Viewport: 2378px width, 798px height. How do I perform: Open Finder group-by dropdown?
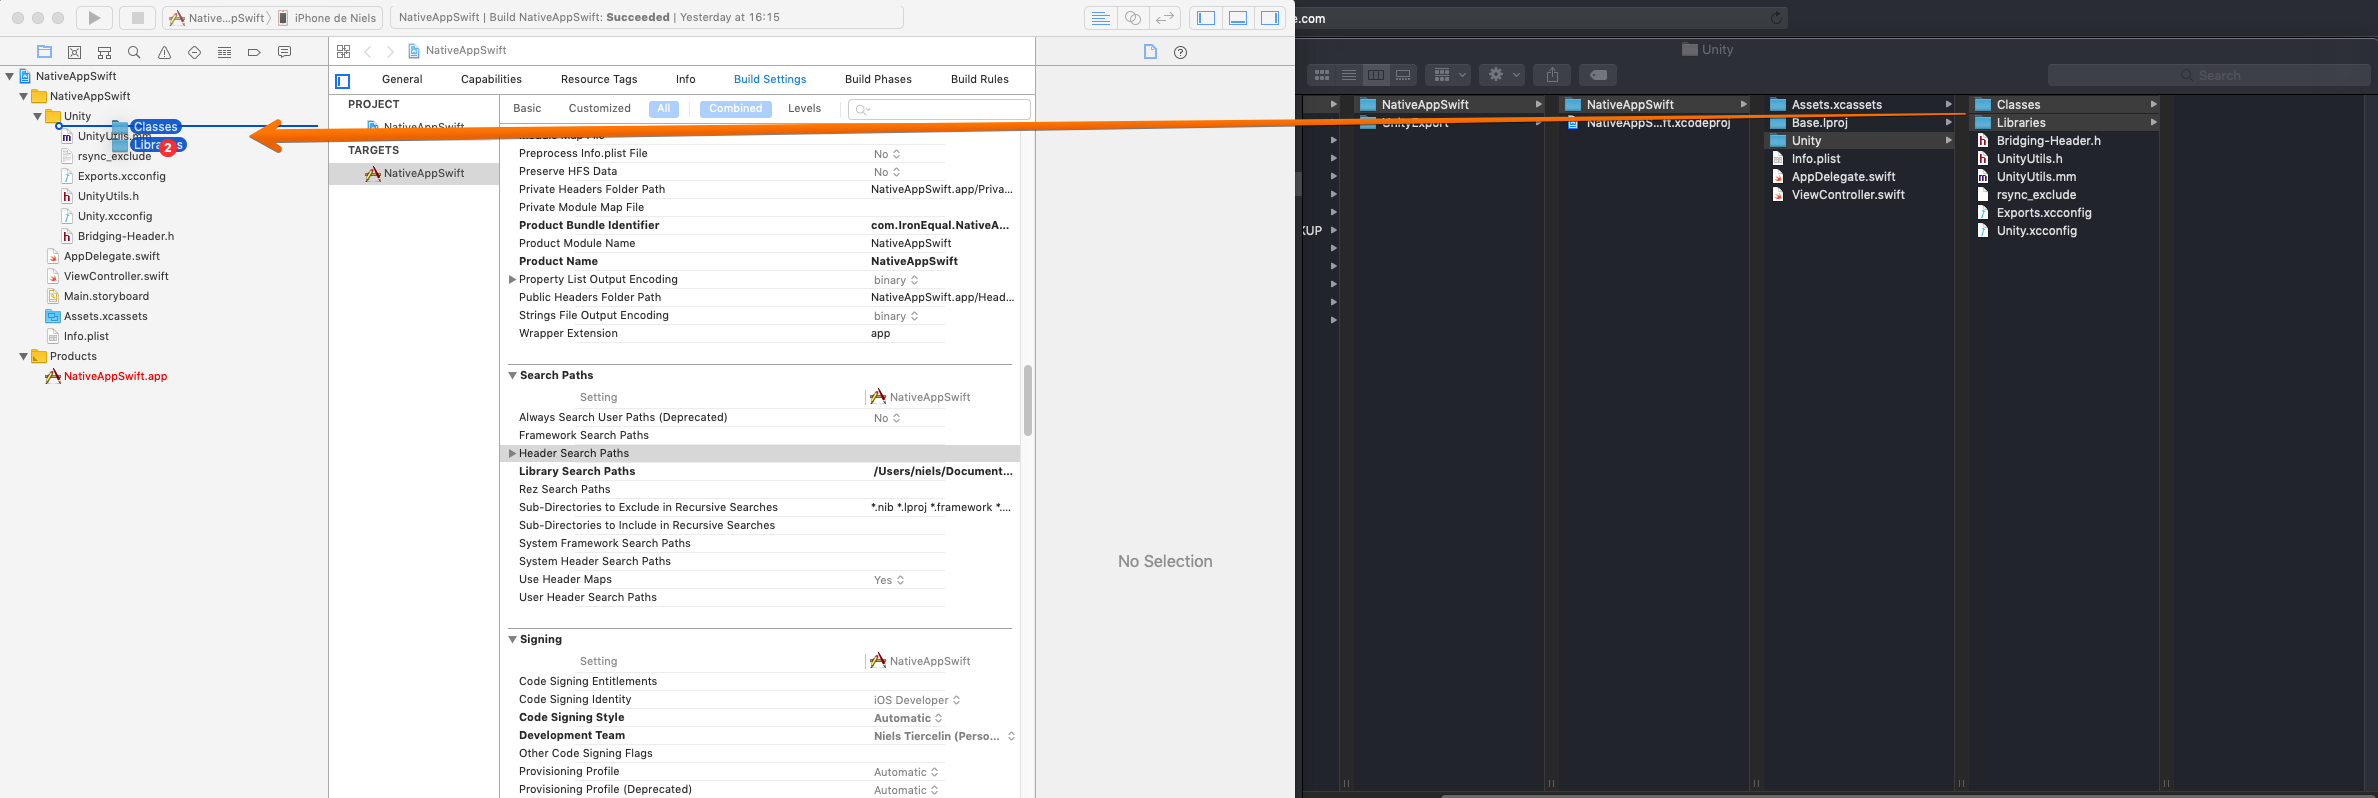click(1448, 75)
